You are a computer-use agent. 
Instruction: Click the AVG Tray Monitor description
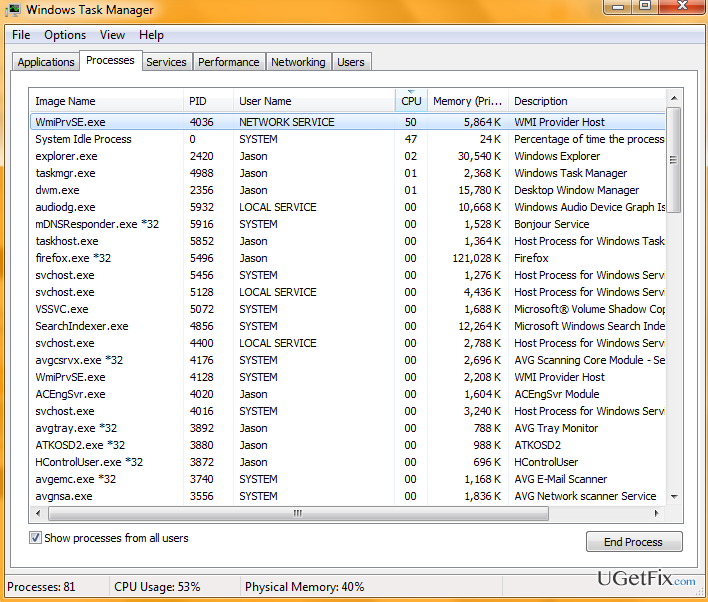point(556,428)
